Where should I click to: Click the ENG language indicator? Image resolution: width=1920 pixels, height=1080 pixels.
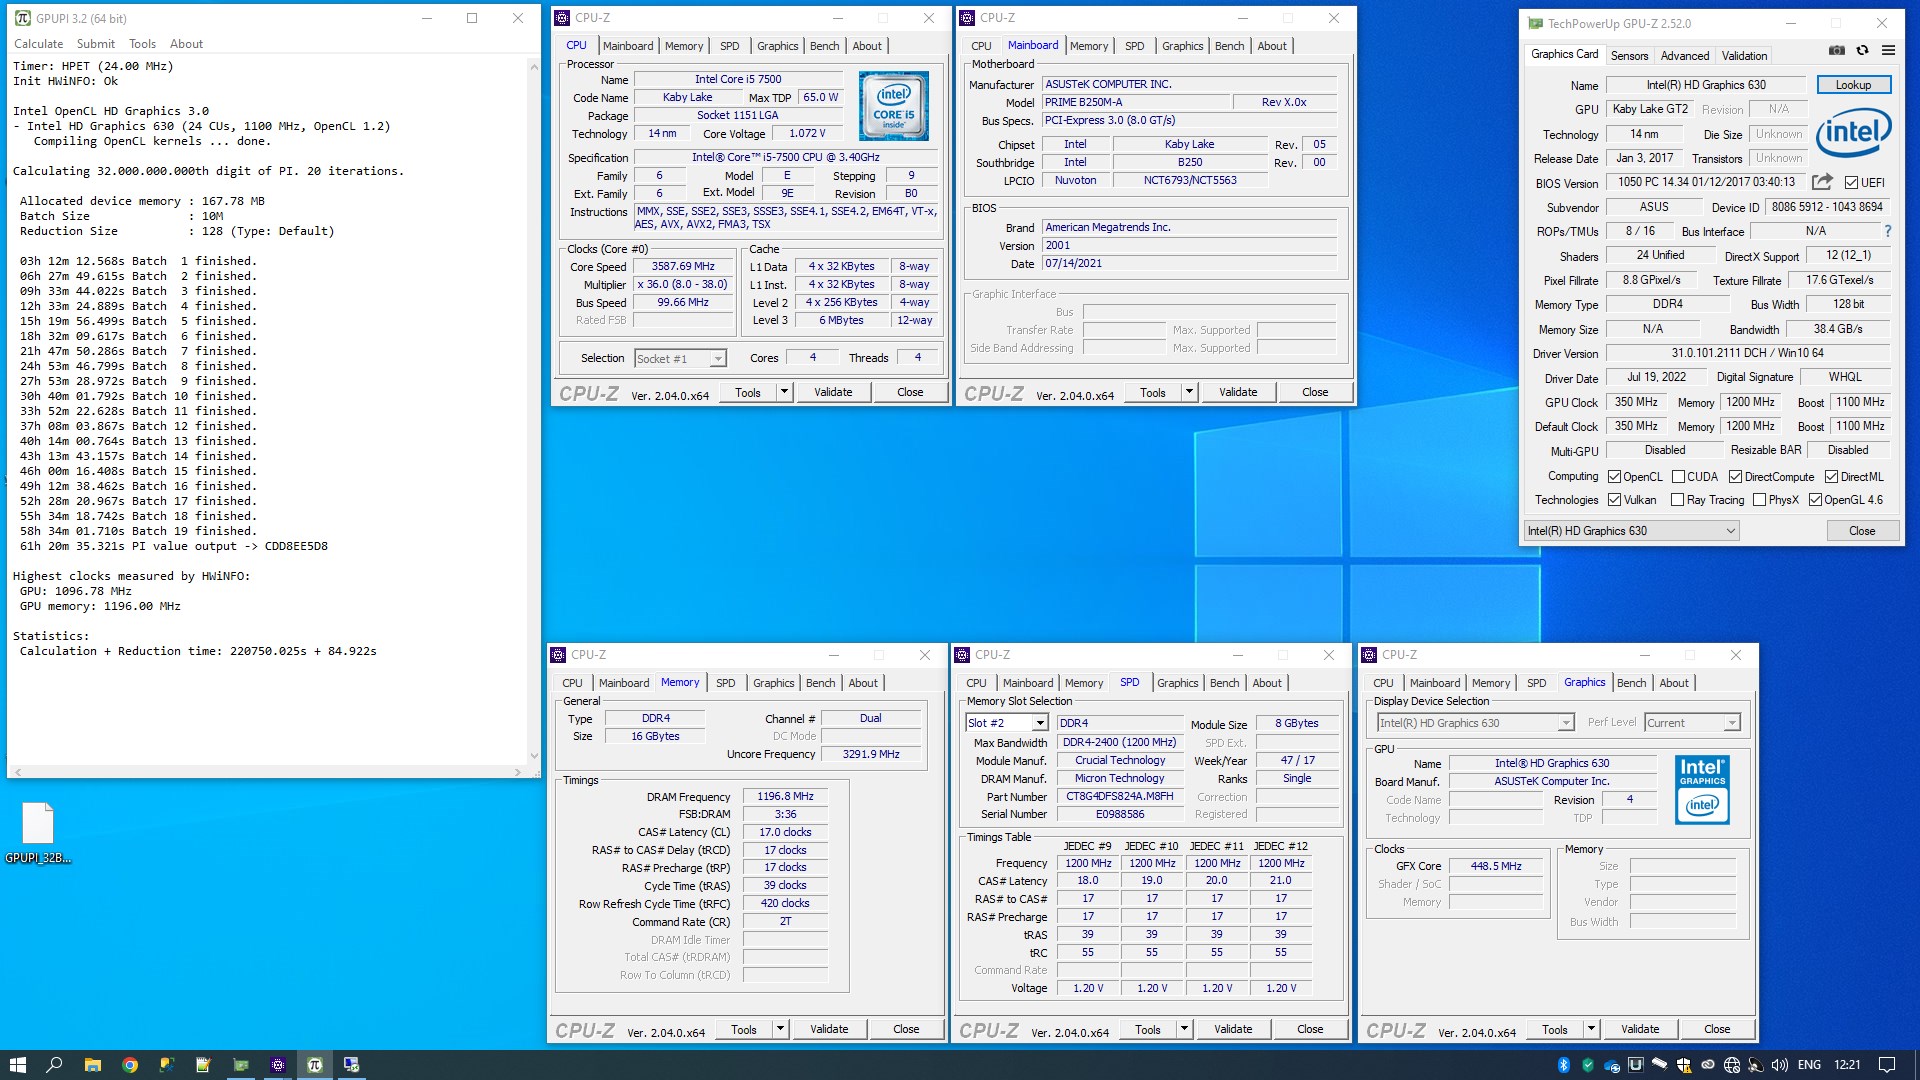tap(1809, 1065)
